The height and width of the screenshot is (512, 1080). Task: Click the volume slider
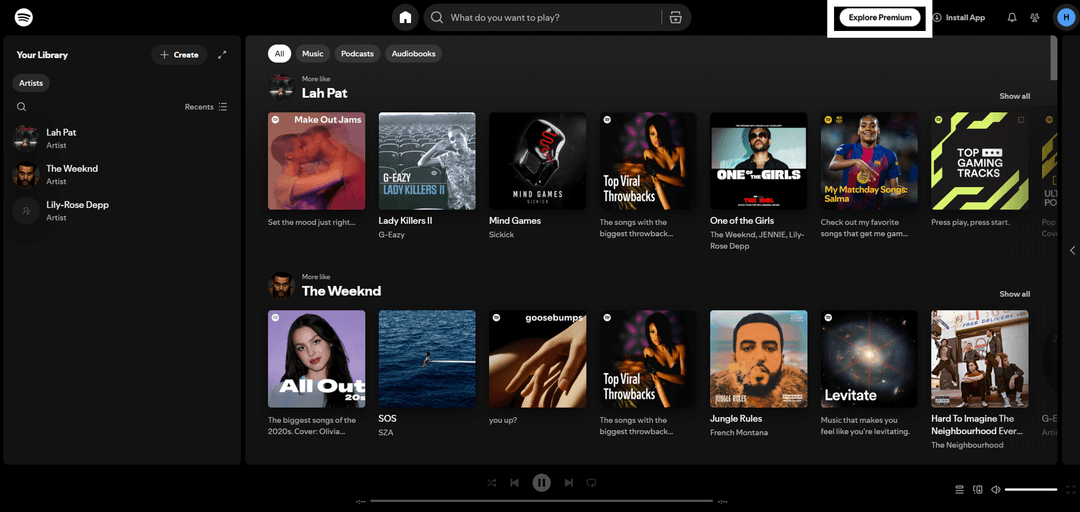pos(1030,489)
